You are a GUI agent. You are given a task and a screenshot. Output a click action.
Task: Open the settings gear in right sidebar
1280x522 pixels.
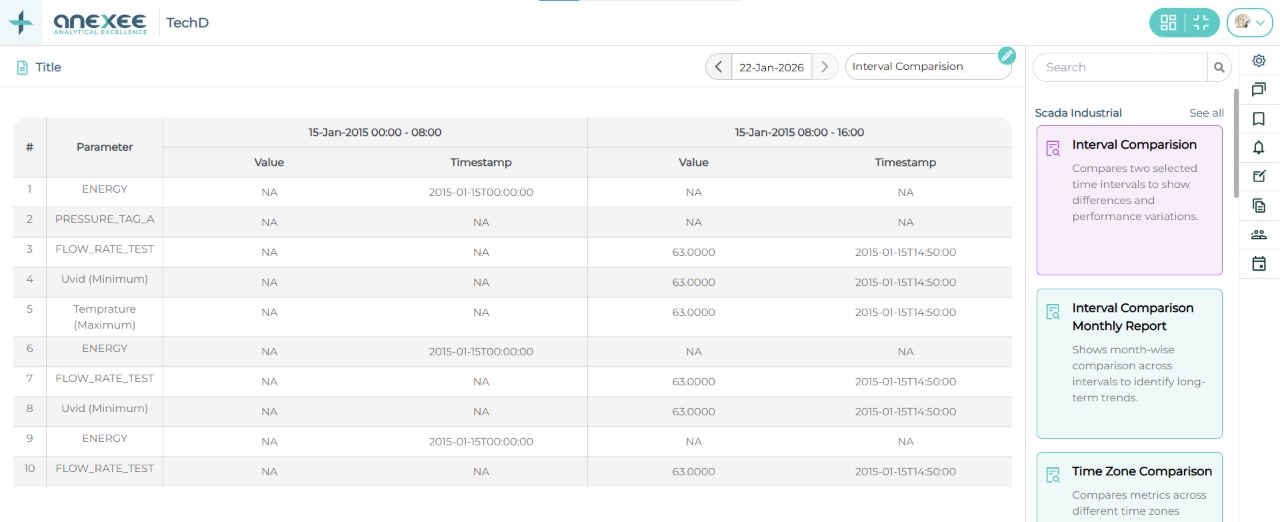(x=1259, y=61)
